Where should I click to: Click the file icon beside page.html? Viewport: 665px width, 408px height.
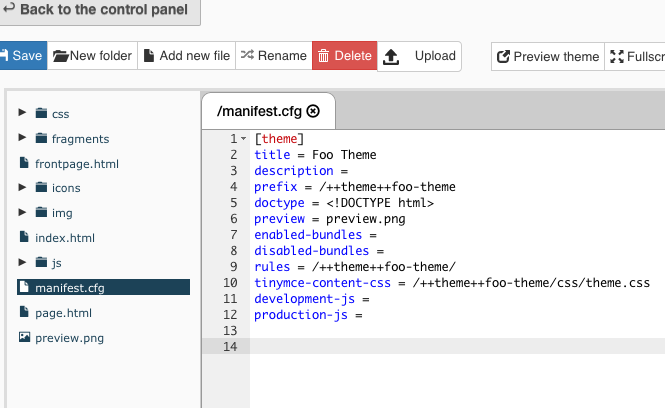coord(24,312)
